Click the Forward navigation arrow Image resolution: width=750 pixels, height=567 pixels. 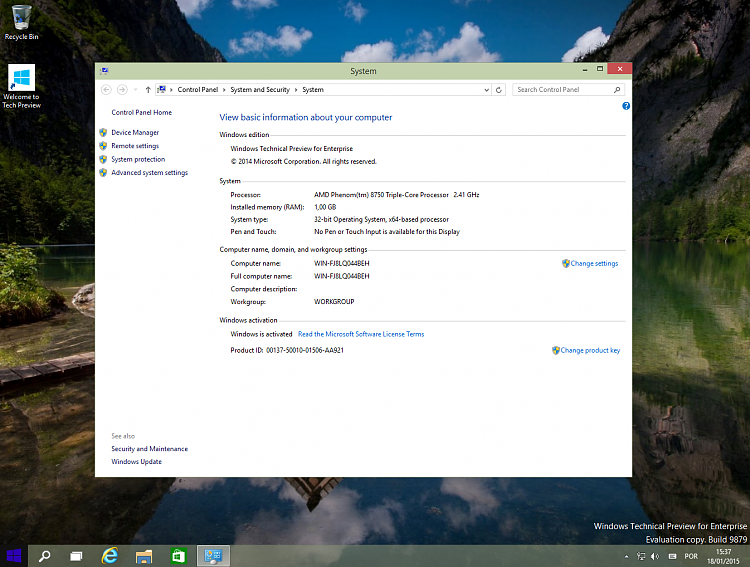122,89
